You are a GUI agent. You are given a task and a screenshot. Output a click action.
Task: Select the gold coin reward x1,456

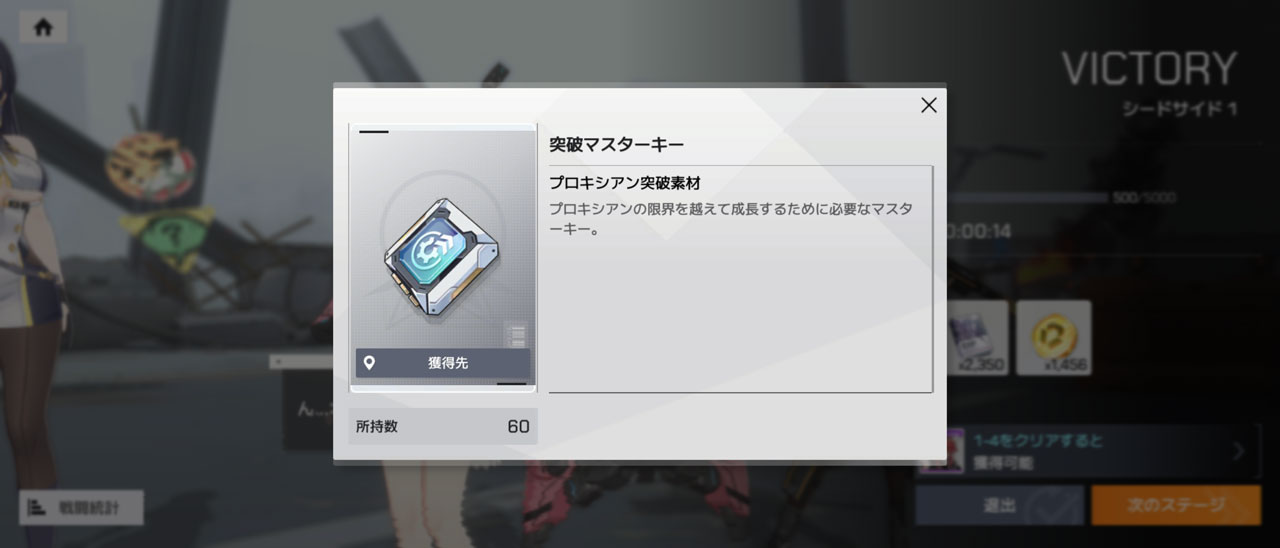1054,338
